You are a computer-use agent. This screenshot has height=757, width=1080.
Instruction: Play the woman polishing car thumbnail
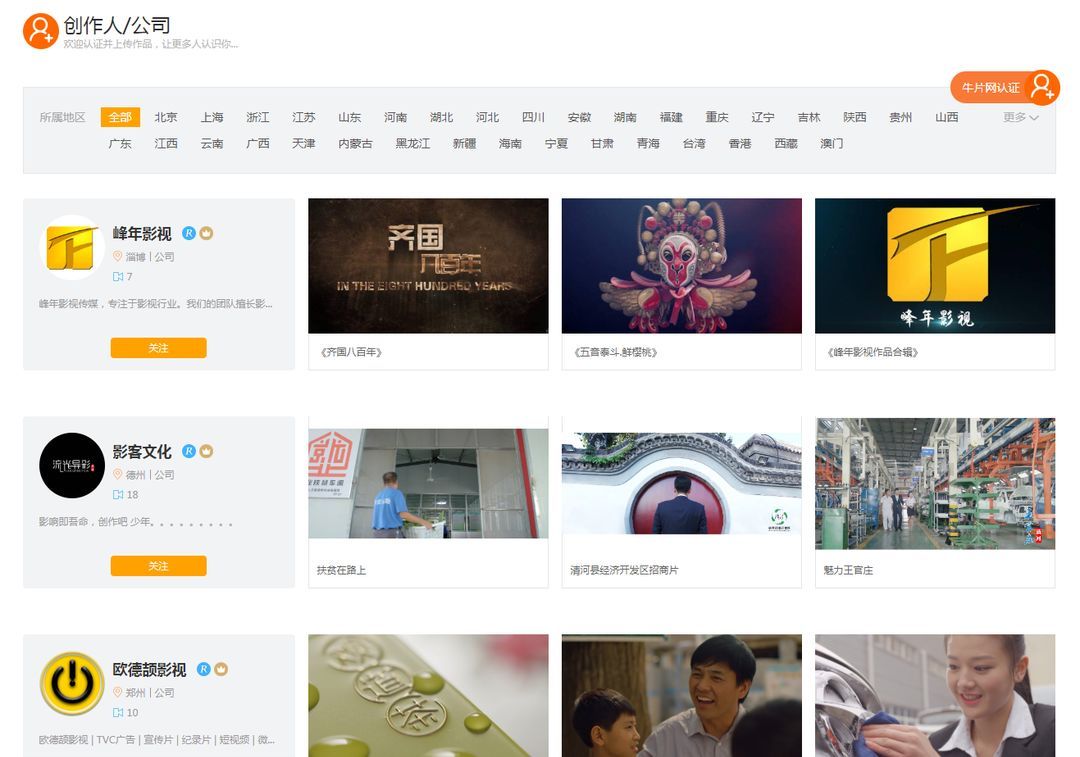coord(935,696)
